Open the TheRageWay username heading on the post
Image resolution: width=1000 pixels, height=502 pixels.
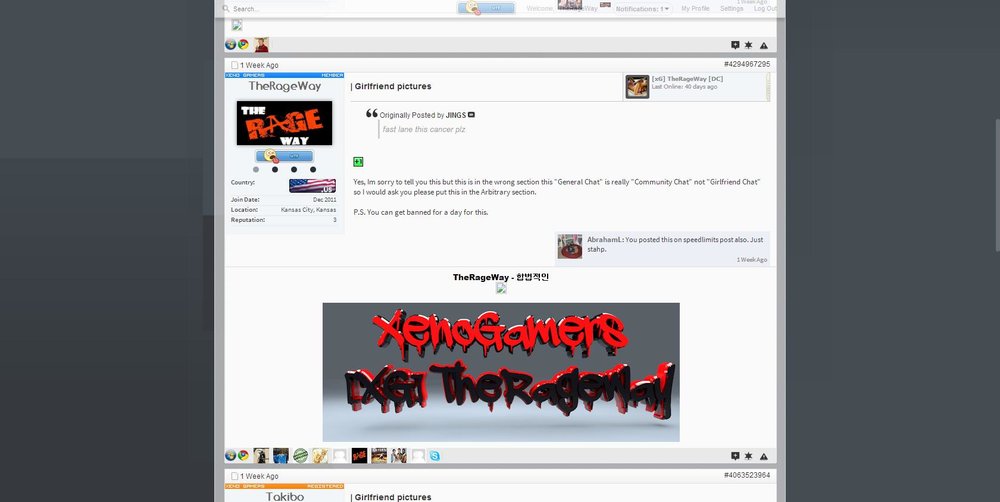click(x=284, y=86)
